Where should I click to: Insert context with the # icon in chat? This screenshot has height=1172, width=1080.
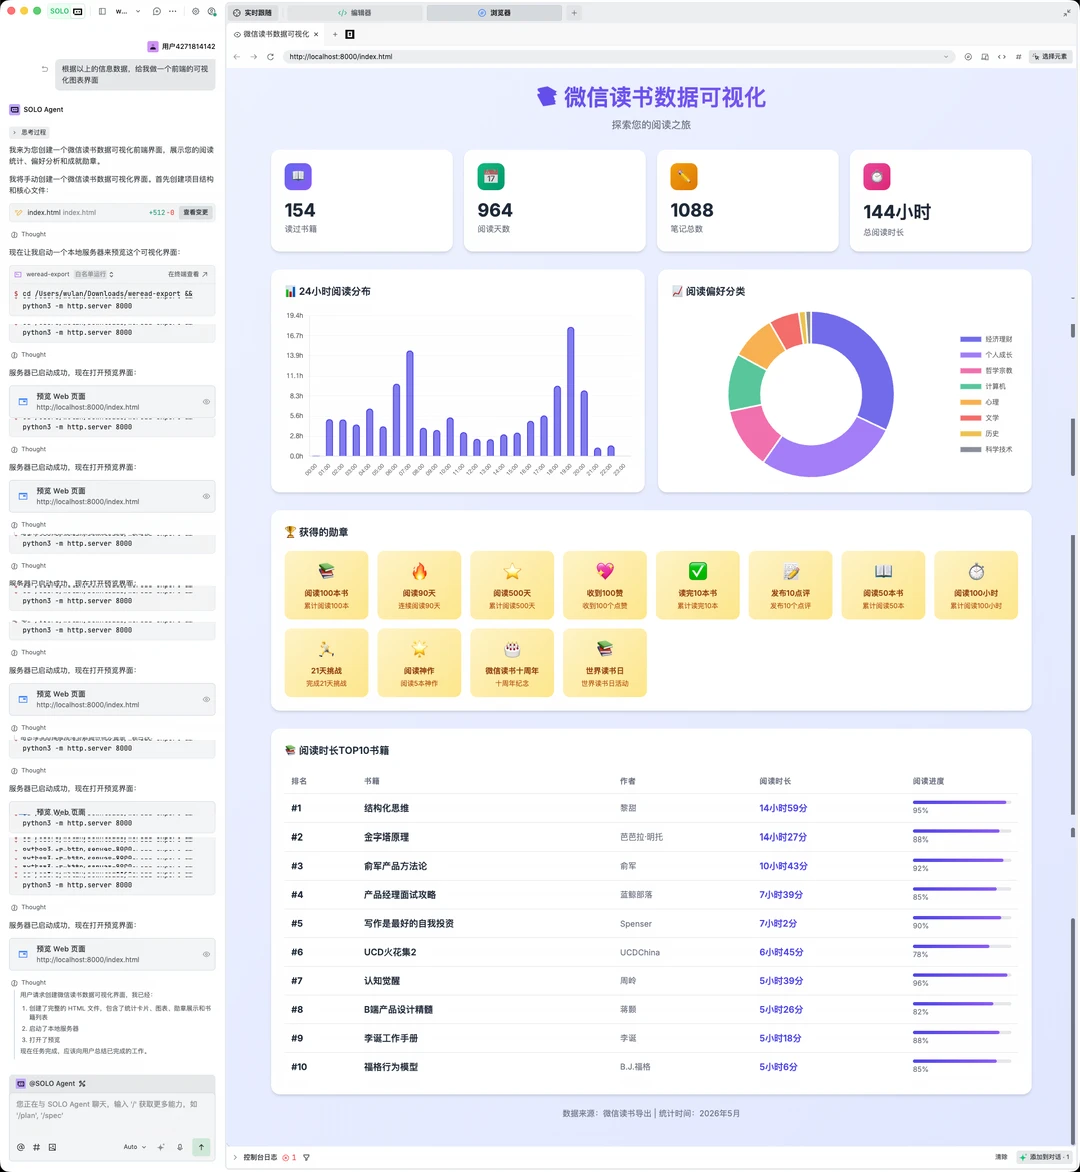(37, 1147)
